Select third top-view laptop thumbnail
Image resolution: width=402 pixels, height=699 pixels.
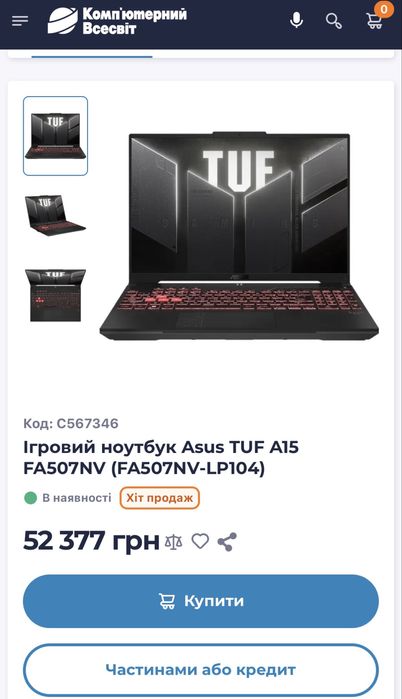point(55,295)
